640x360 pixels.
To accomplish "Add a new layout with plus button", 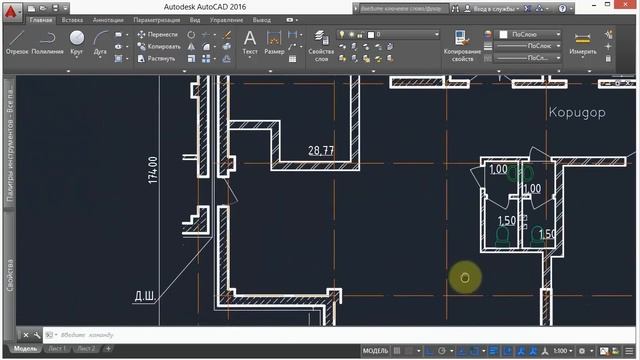I will [108, 349].
